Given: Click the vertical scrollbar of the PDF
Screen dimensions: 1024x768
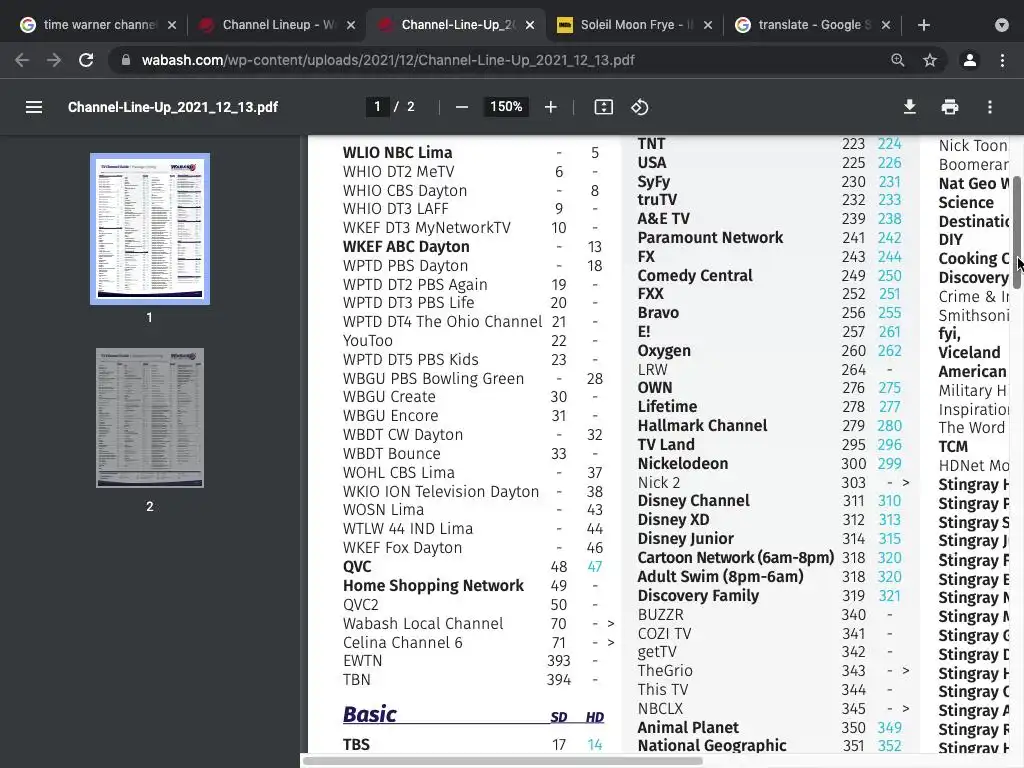Looking at the screenshot, I should point(1017,232).
